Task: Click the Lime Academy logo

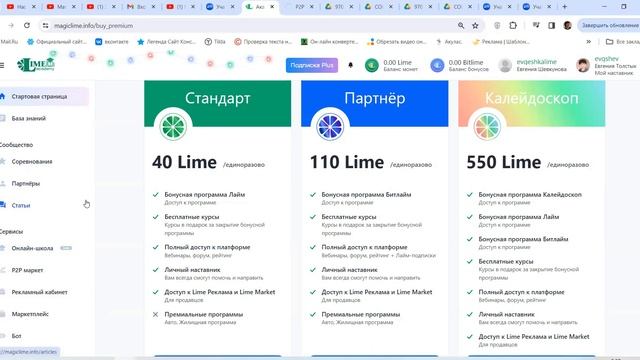Action: pyautogui.click(x=36, y=64)
